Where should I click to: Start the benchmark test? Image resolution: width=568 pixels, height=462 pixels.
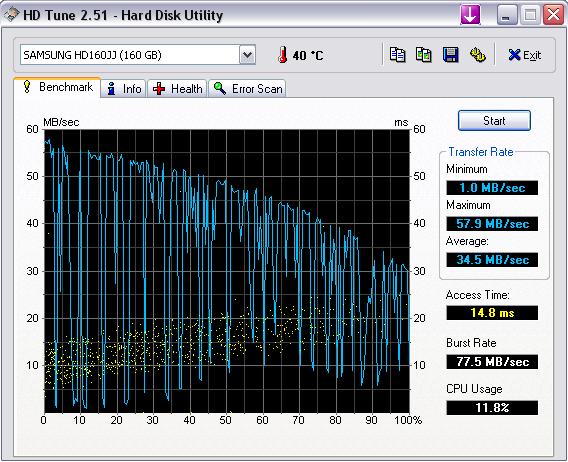[494, 121]
